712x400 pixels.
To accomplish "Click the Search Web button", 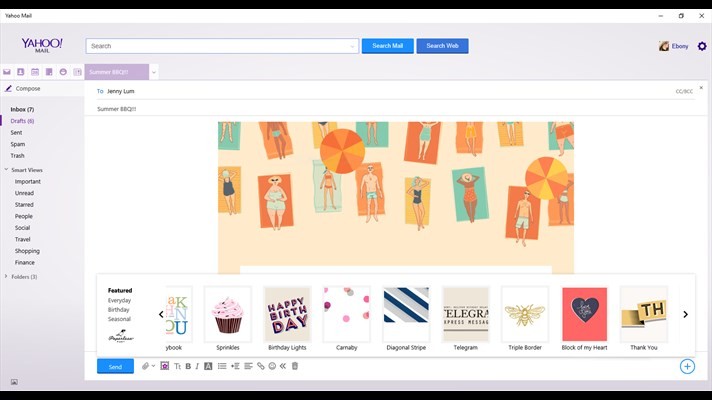I will click(442, 46).
